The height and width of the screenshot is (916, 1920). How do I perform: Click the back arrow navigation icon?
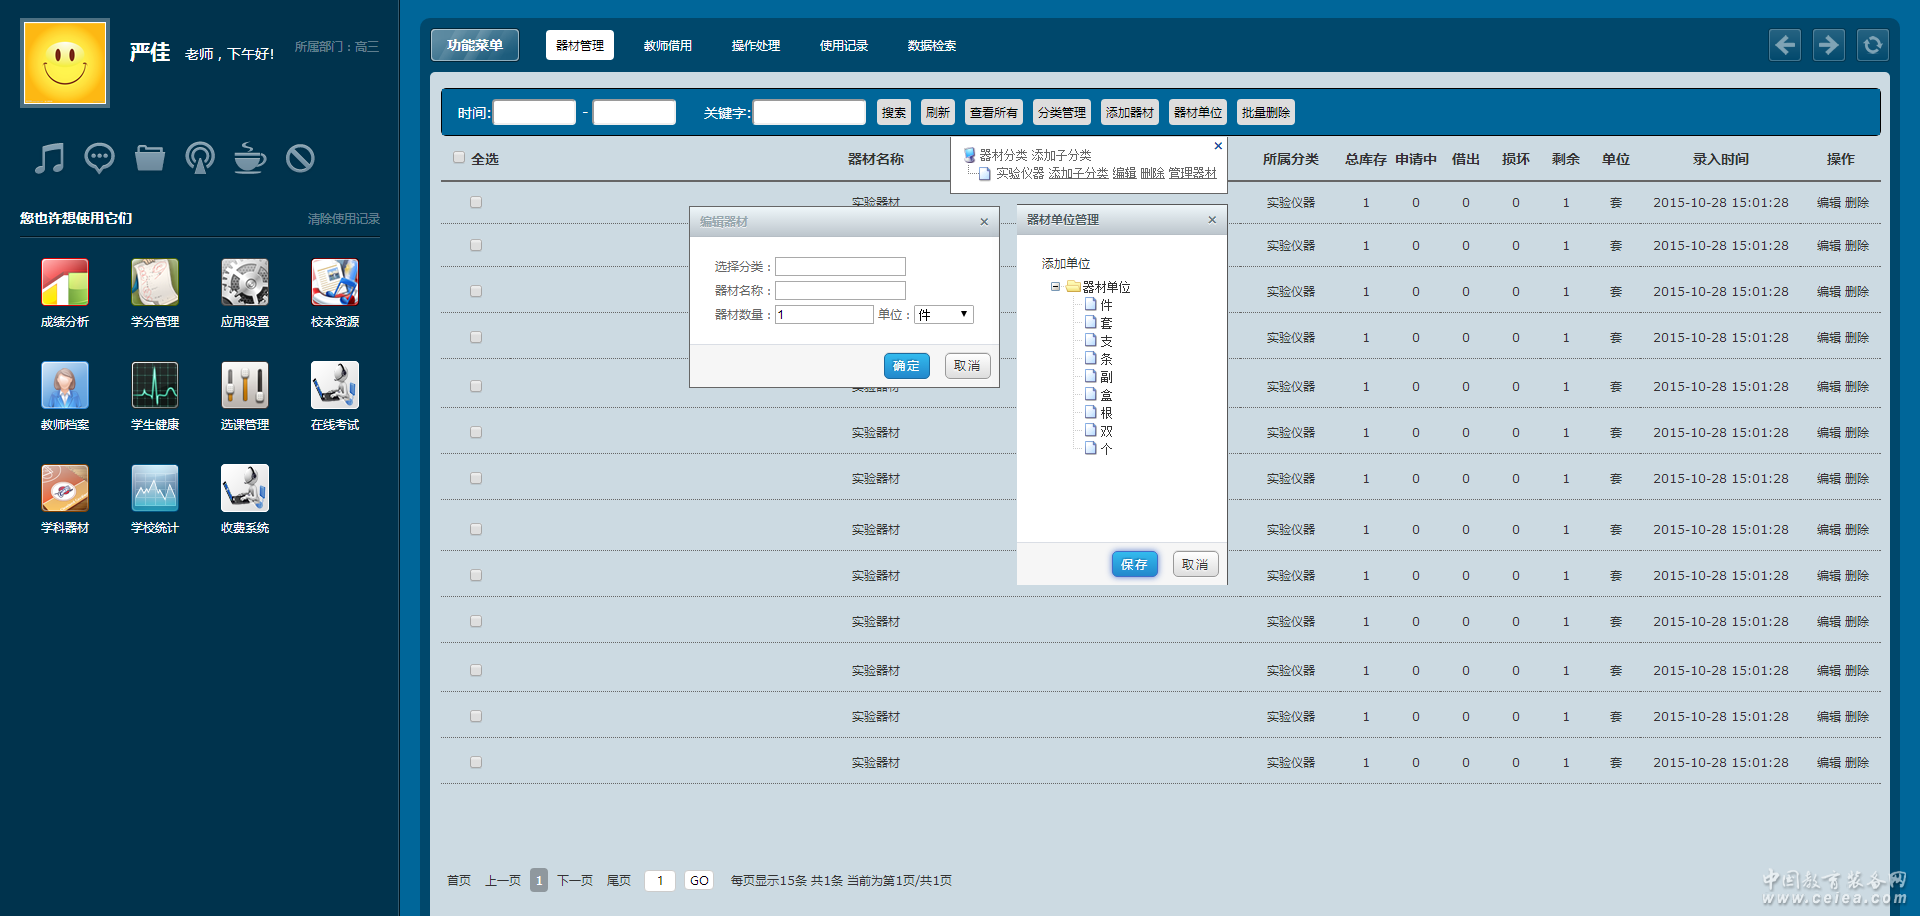click(x=1785, y=45)
